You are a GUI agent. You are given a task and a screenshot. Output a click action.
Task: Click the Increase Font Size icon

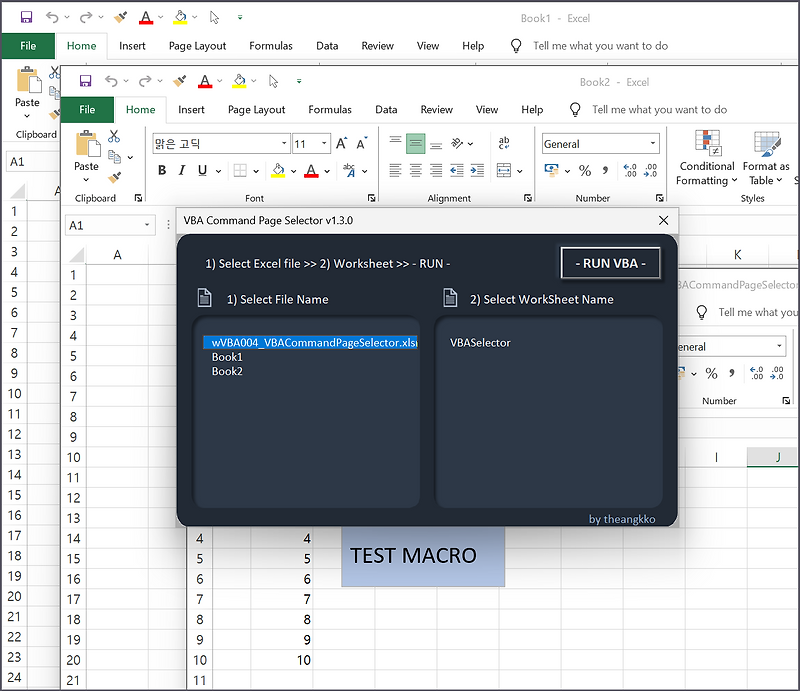point(341,141)
